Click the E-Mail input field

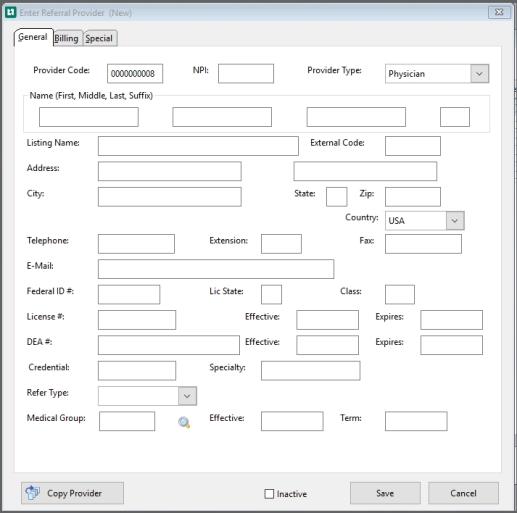pyautogui.click(x=216, y=269)
